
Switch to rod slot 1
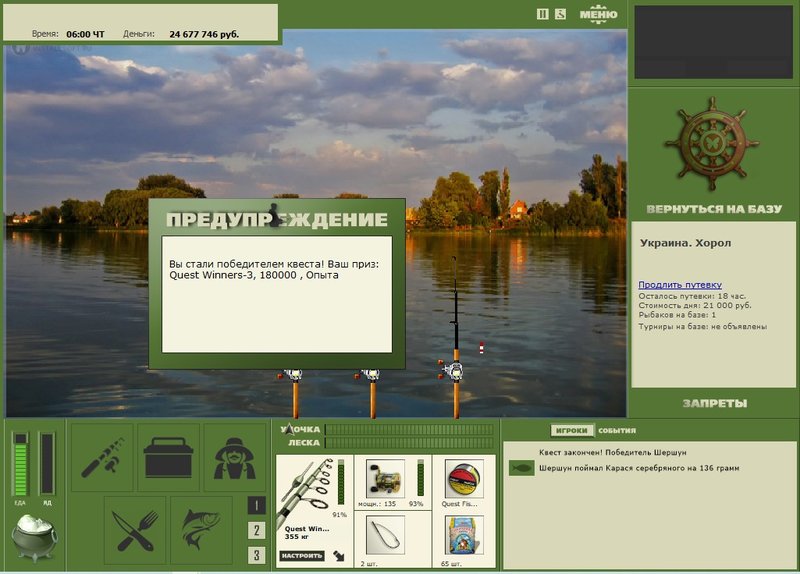(256, 506)
